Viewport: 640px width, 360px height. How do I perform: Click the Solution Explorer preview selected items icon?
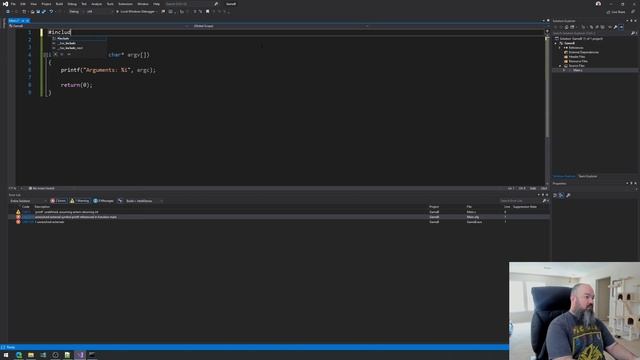pos(621,27)
